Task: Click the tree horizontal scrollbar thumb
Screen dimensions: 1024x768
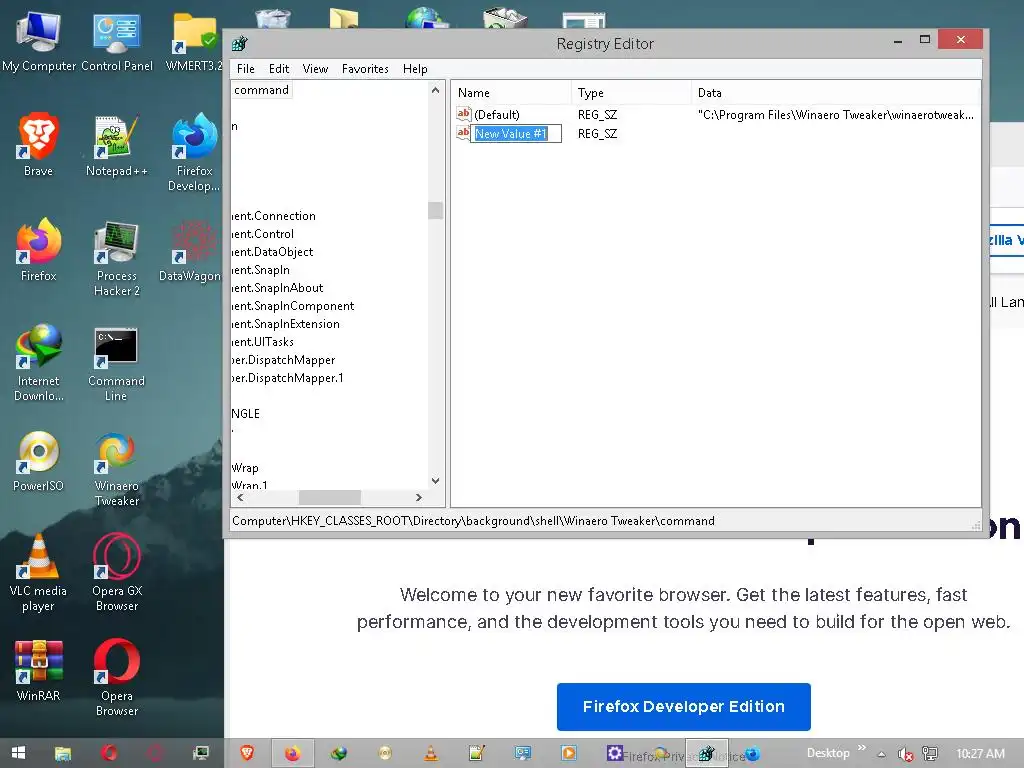Action: pyautogui.click(x=330, y=498)
